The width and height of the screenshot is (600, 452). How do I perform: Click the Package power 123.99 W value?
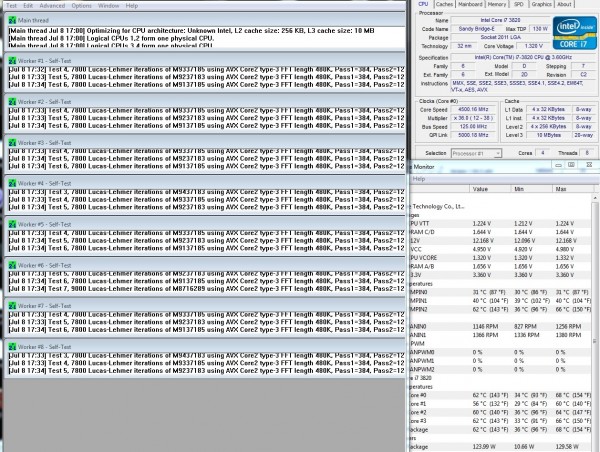pyautogui.click(x=485, y=447)
